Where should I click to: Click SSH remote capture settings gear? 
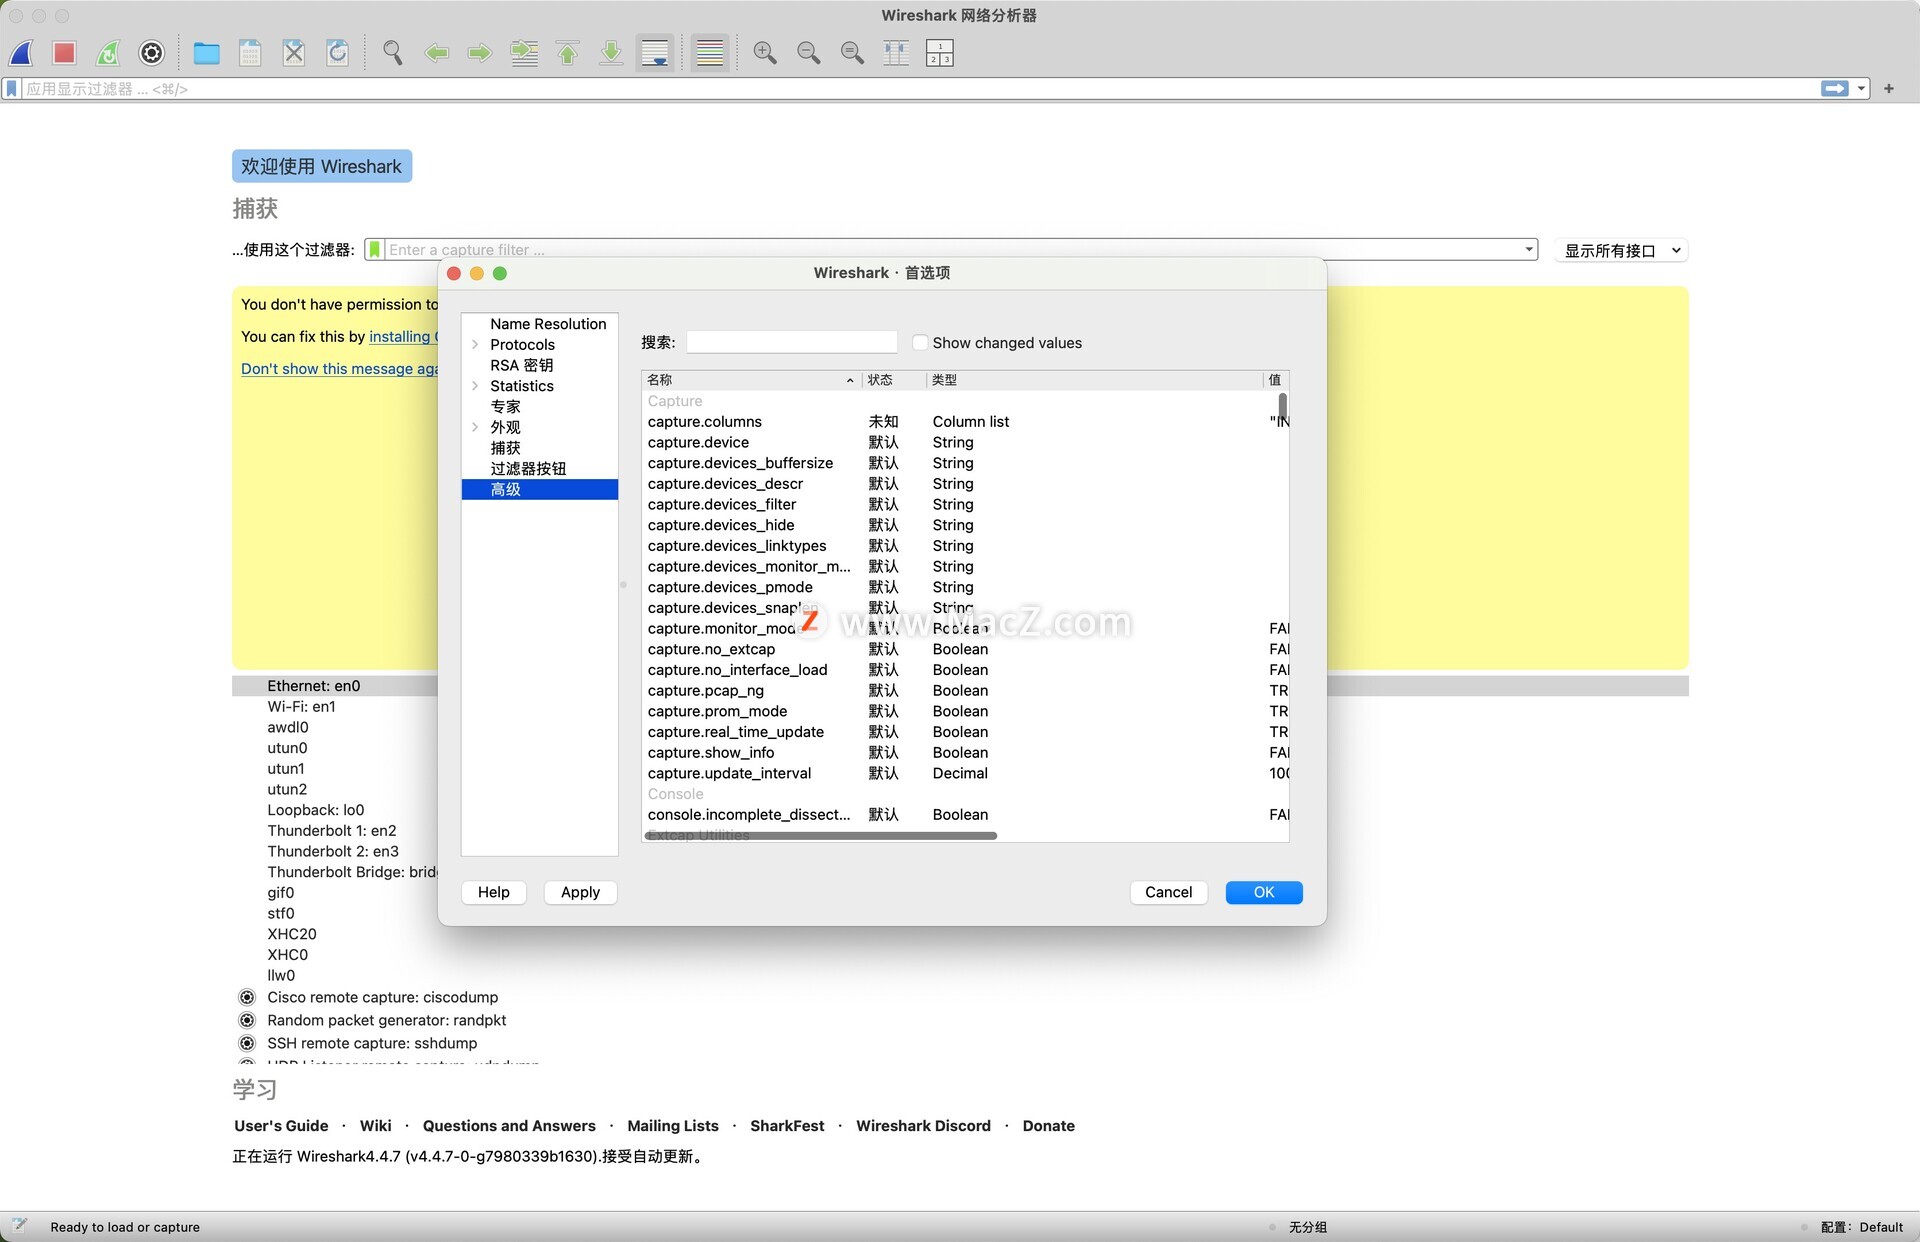point(247,1043)
